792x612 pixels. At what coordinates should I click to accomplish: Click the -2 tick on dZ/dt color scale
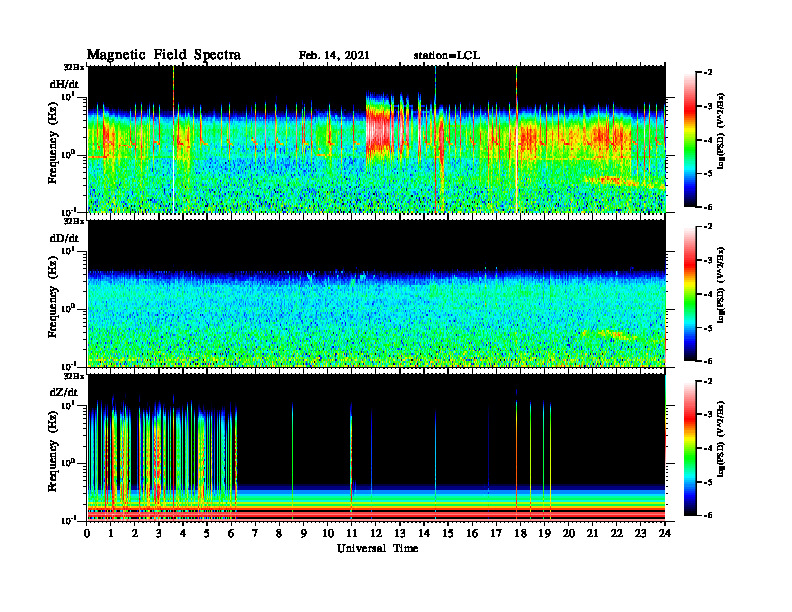[707, 381]
